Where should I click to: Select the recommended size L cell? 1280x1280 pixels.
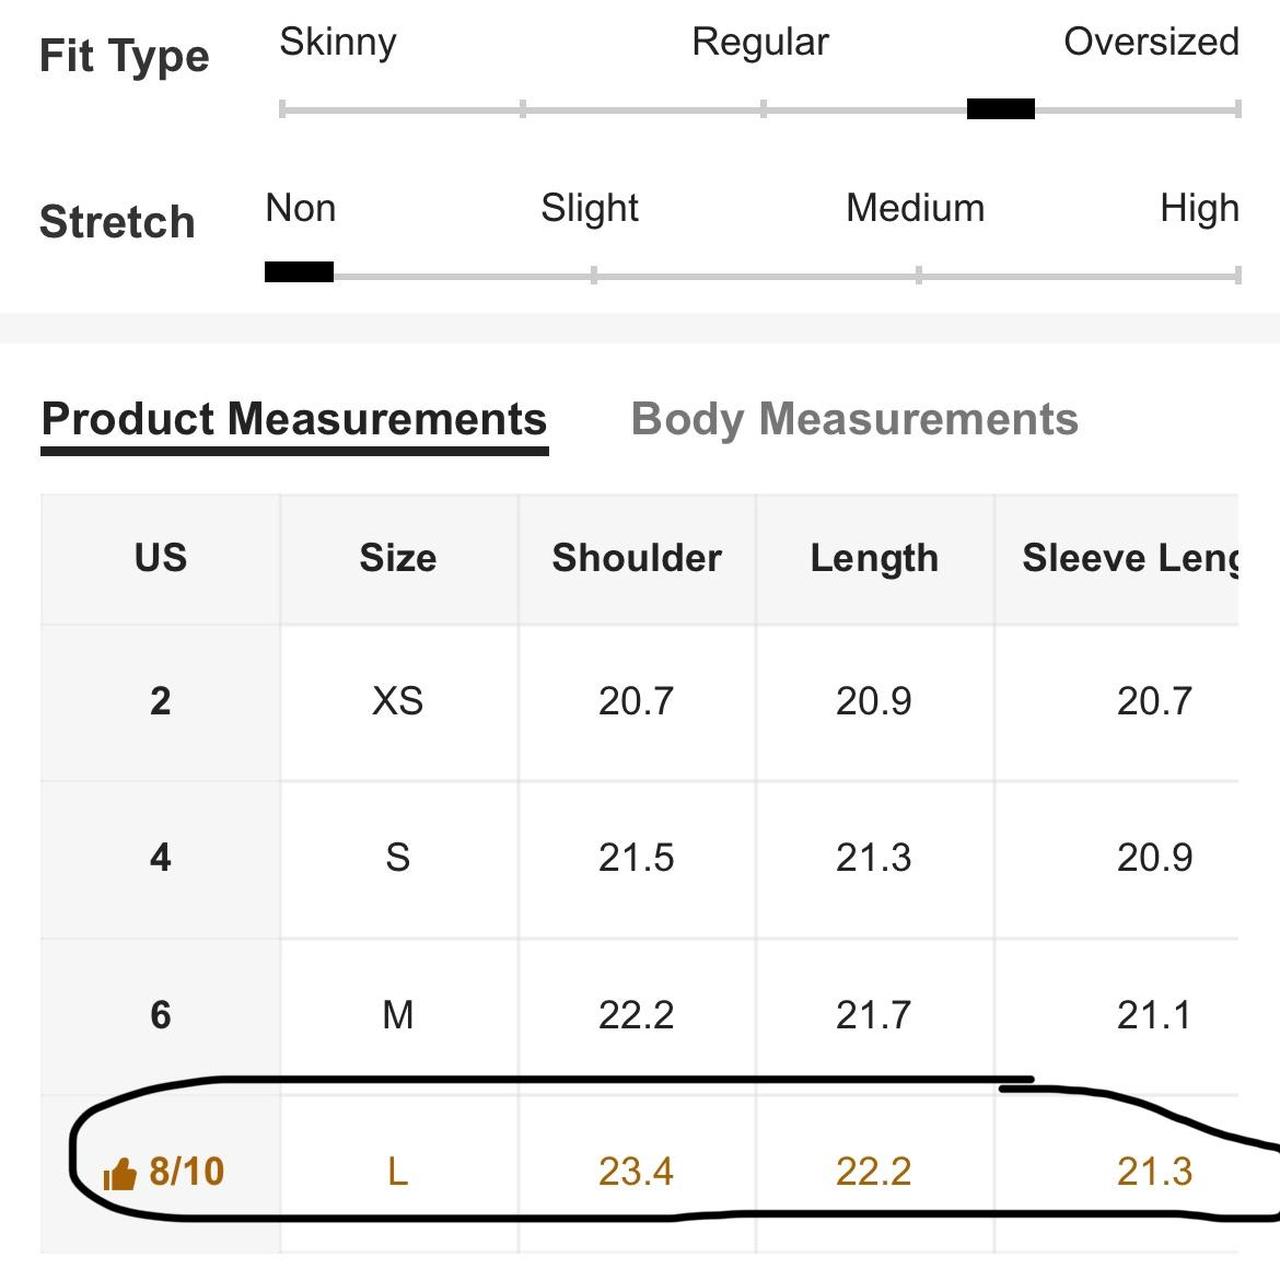pyautogui.click(x=398, y=1171)
